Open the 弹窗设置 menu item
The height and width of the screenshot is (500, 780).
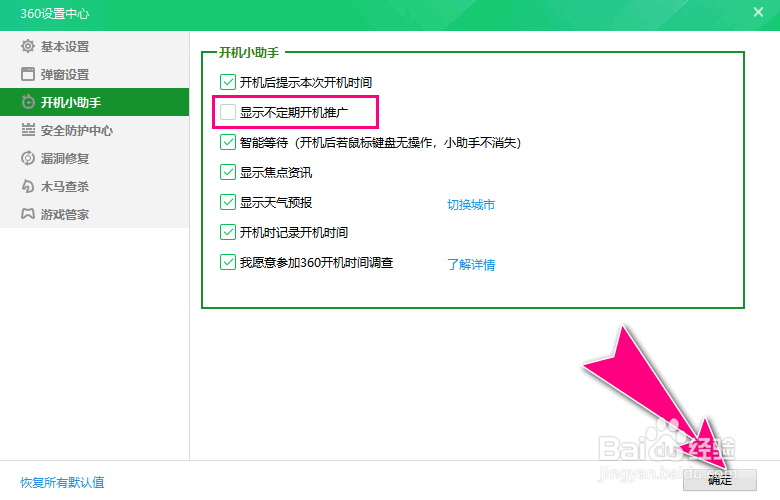(x=95, y=74)
